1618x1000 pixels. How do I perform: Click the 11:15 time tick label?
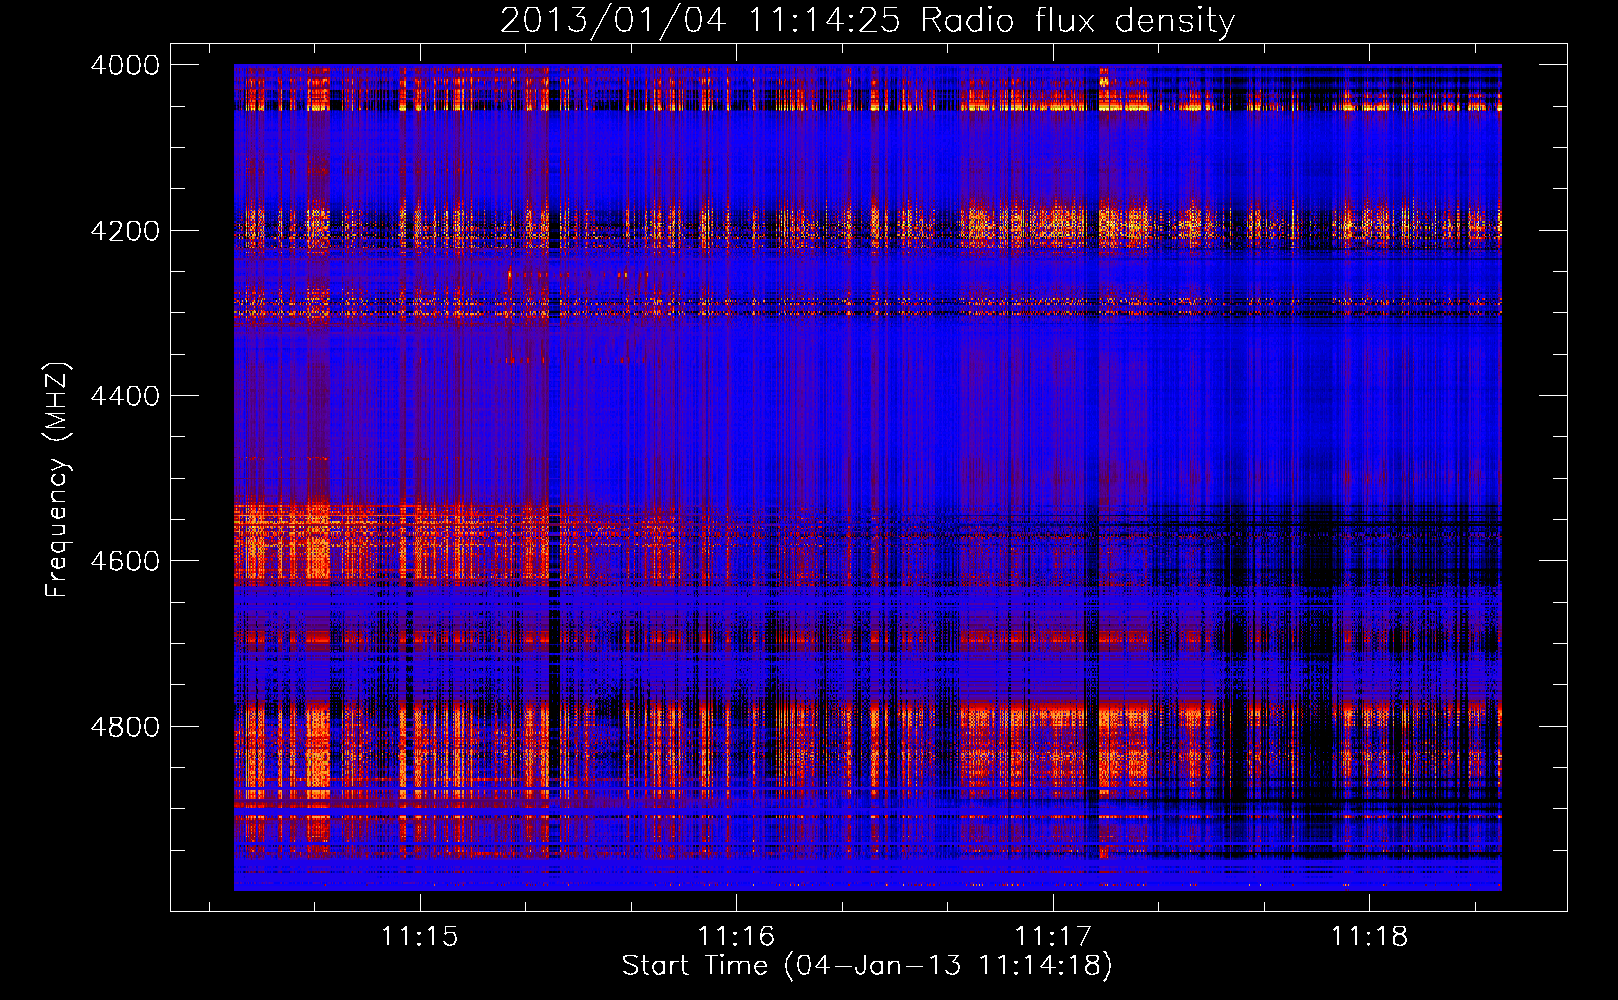420,936
